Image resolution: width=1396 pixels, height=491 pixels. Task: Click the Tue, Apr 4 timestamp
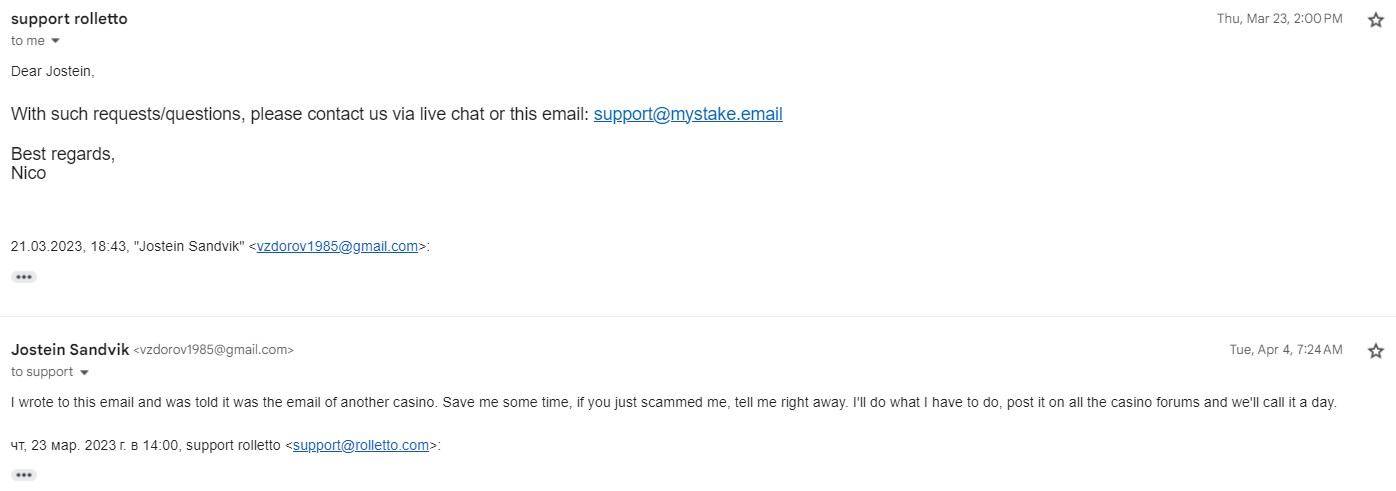pos(1285,350)
